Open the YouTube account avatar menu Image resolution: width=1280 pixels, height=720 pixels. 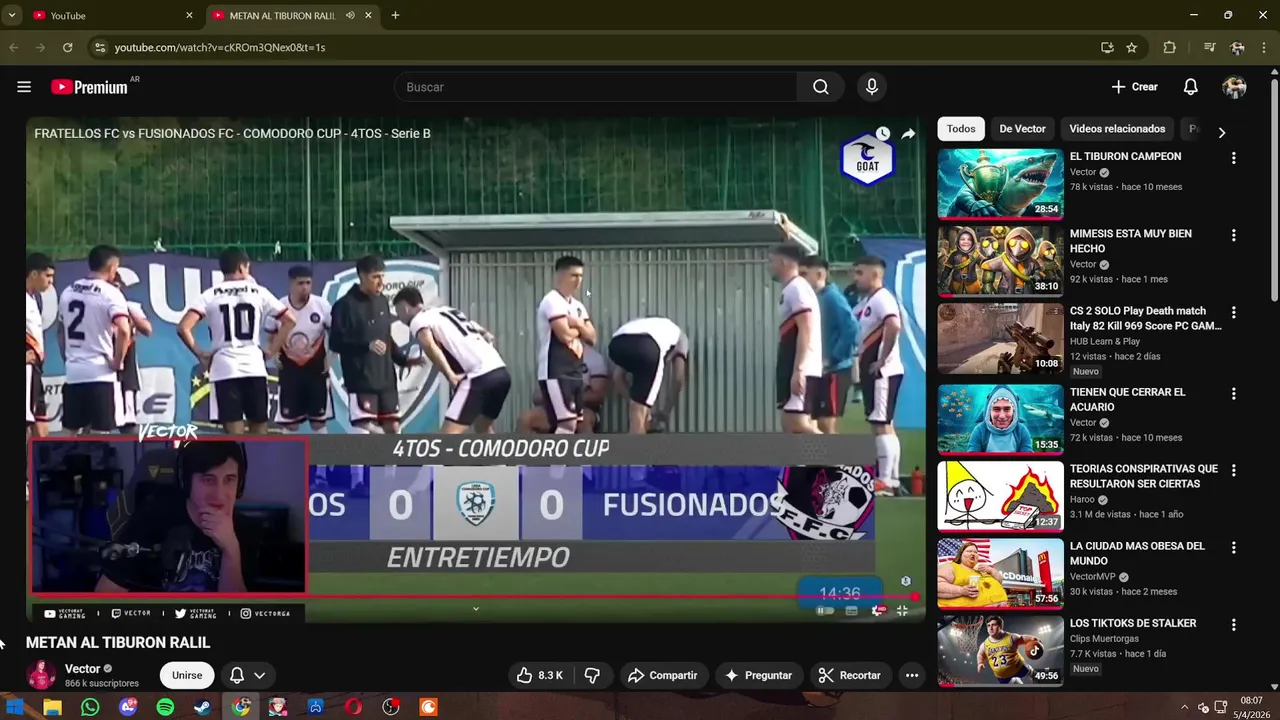tap(1234, 87)
